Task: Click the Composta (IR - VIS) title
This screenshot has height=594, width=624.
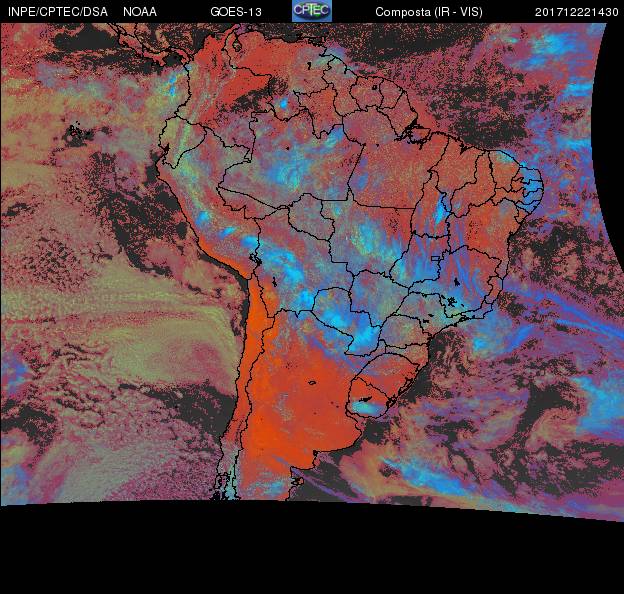Action: click(429, 12)
